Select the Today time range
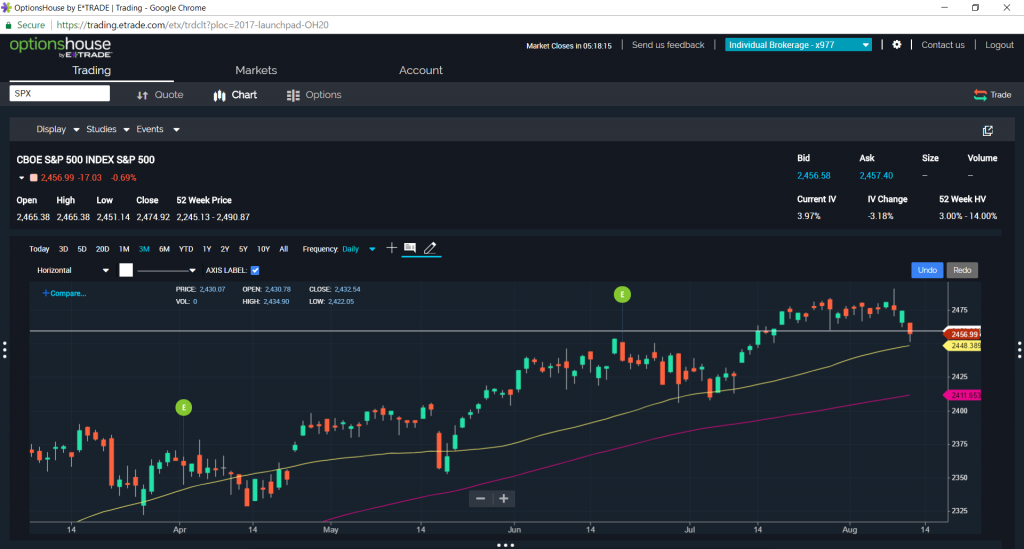Viewport: 1024px width, 549px height. pyautogui.click(x=39, y=249)
